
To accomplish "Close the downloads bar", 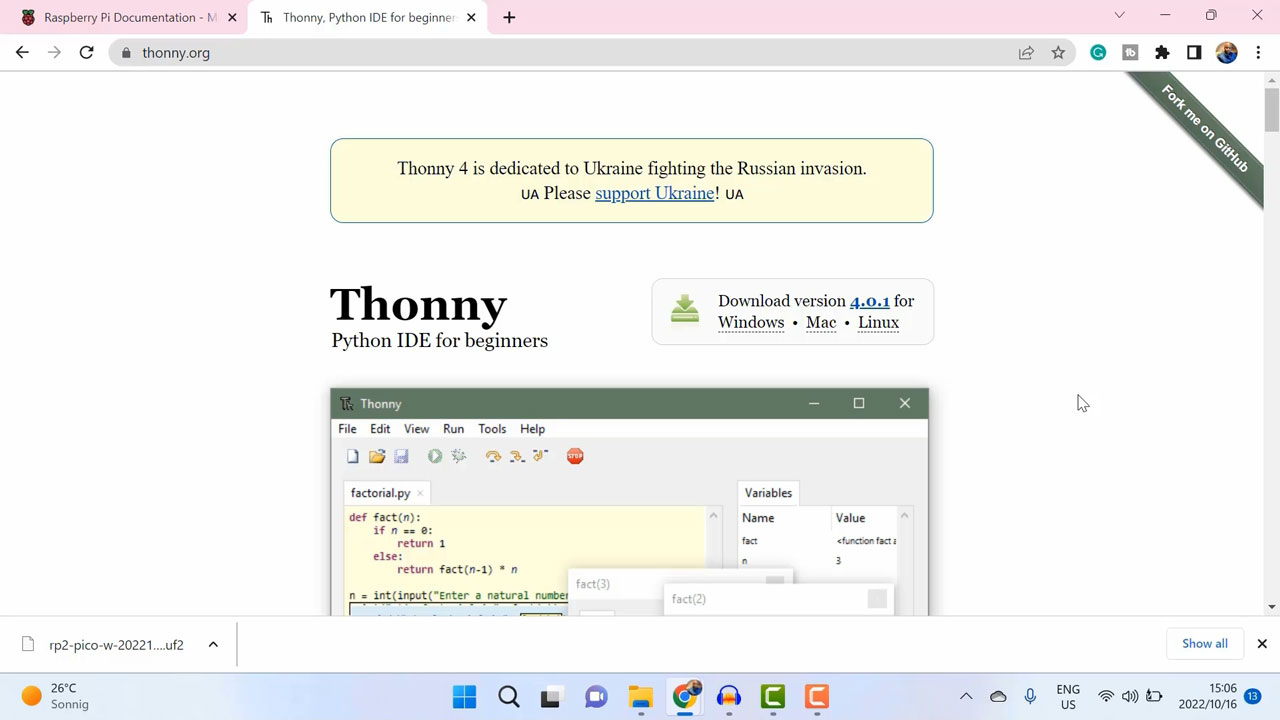I will tap(1262, 644).
